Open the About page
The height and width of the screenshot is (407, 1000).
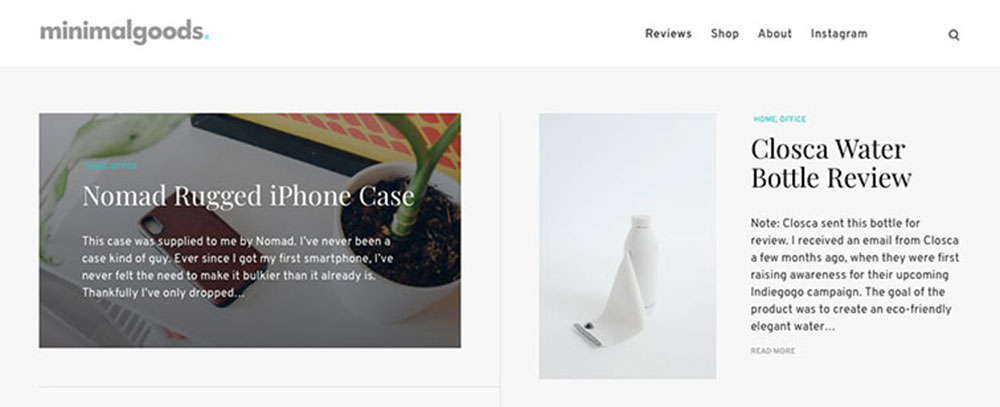(775, 34)
